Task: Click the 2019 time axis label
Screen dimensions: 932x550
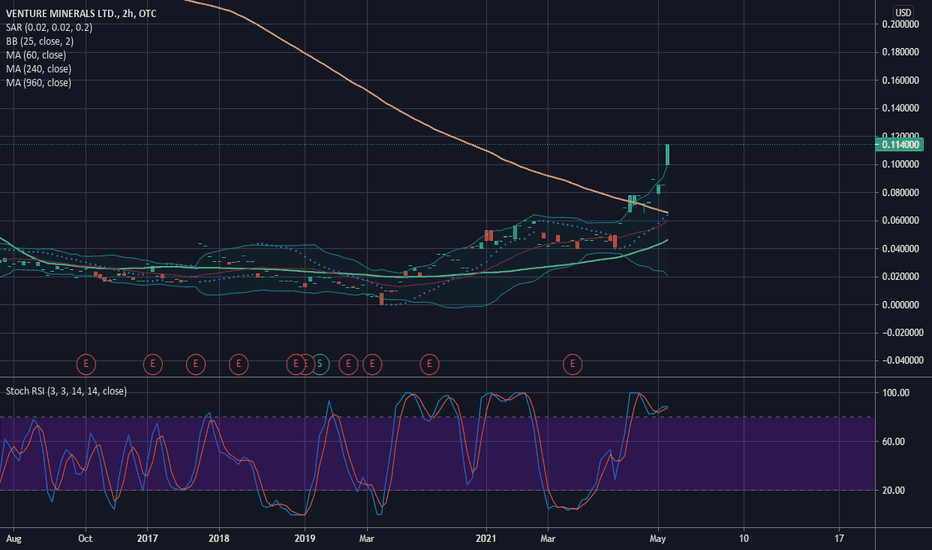Action: [x=305, y=538]
